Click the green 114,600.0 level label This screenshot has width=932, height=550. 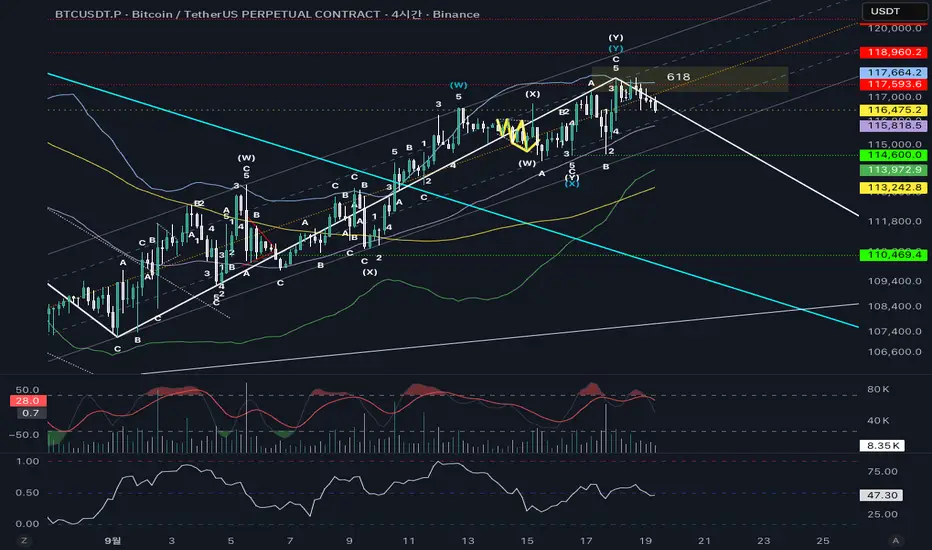[x=894, y=155]
